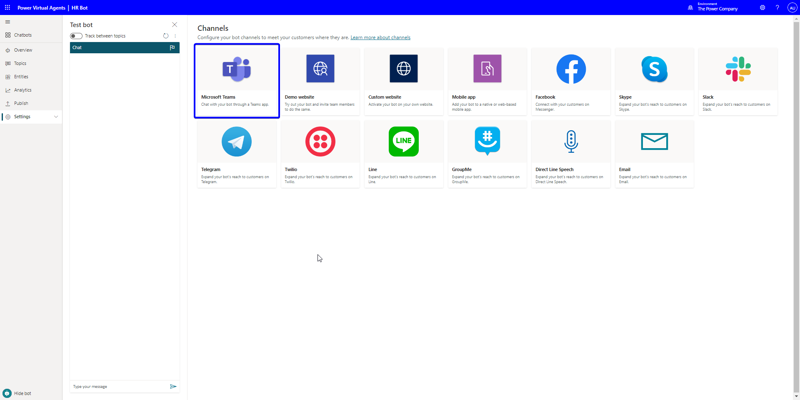The width and height of the screenshot is (800, 400).
Task: Click the 'Demo website' card title
Action: (299, 97)
